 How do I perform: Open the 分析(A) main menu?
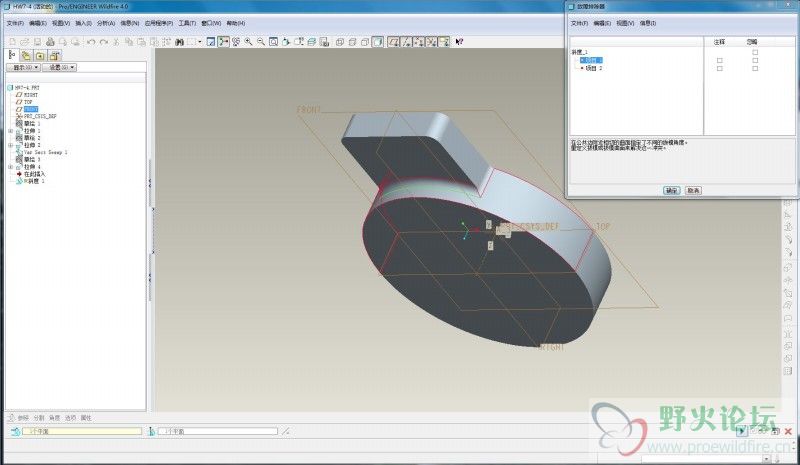coord(106,23)
